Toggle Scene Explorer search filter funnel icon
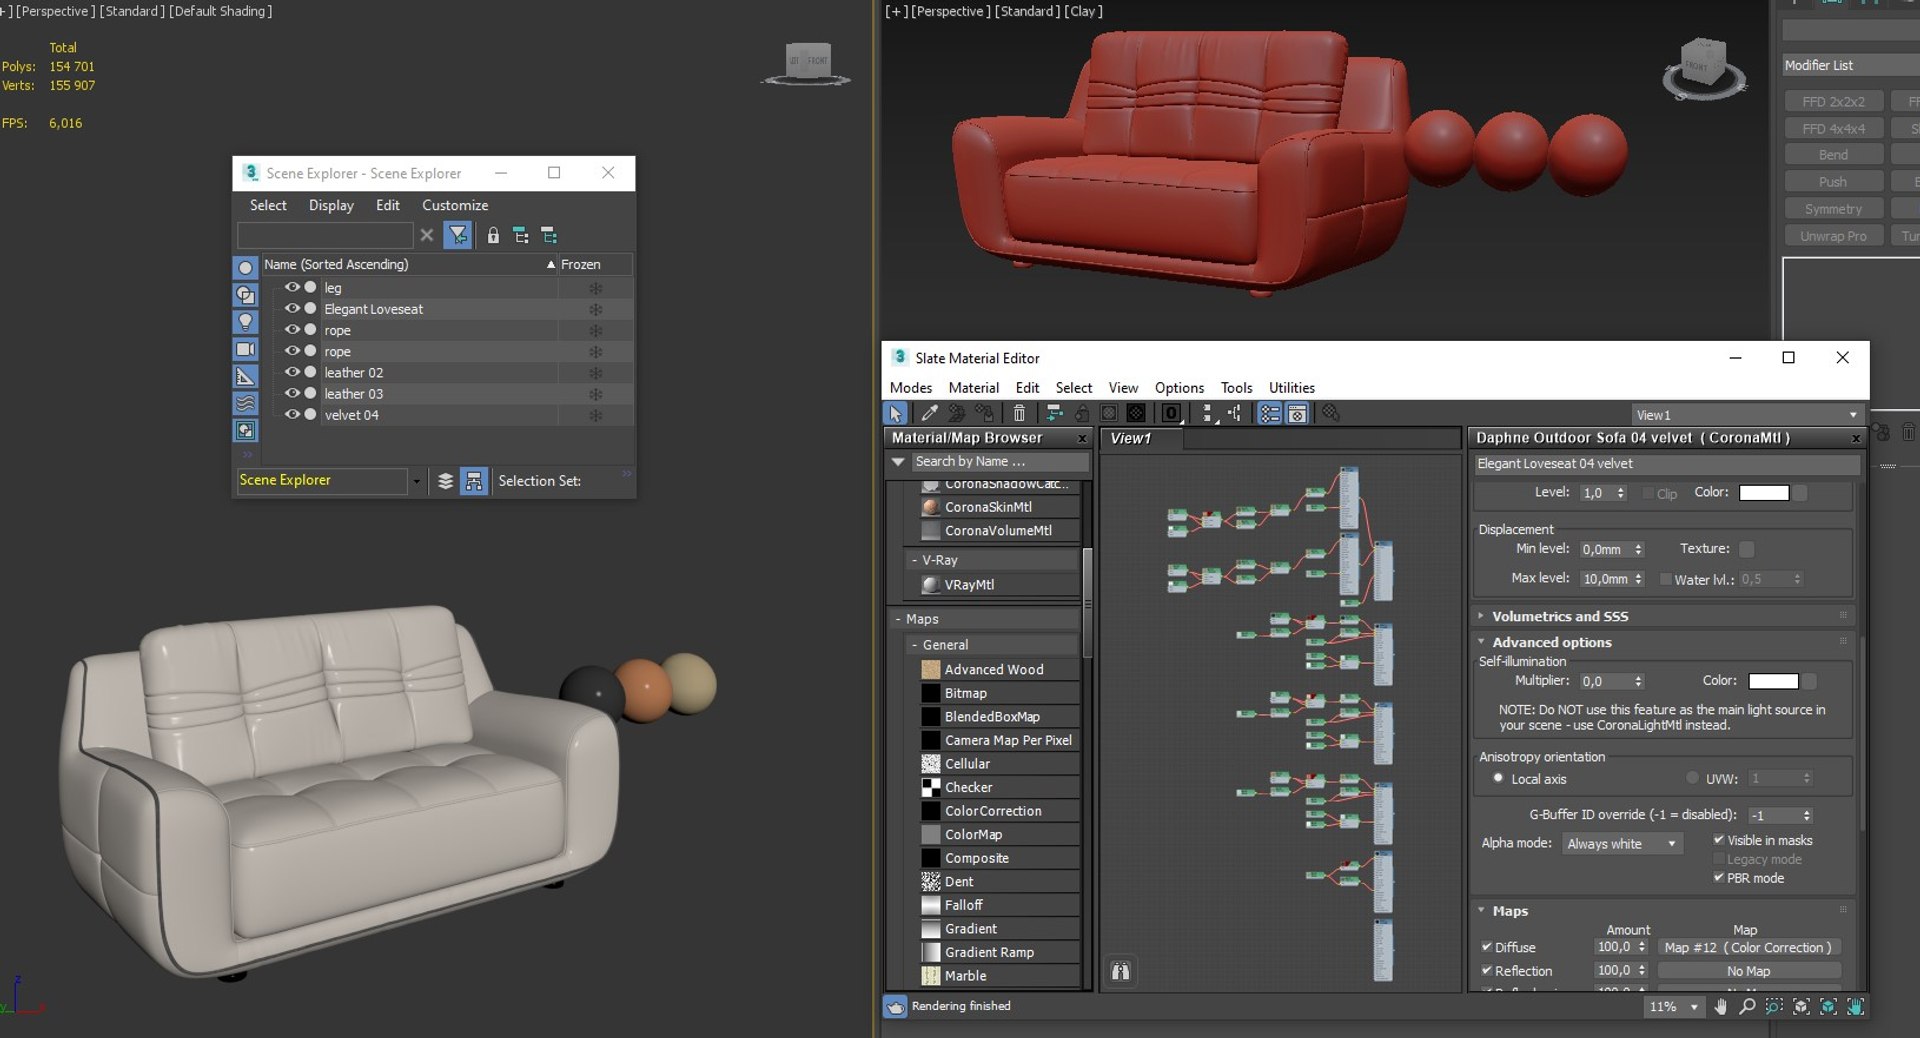1920x1038 pixels. (x=458, y=235)
